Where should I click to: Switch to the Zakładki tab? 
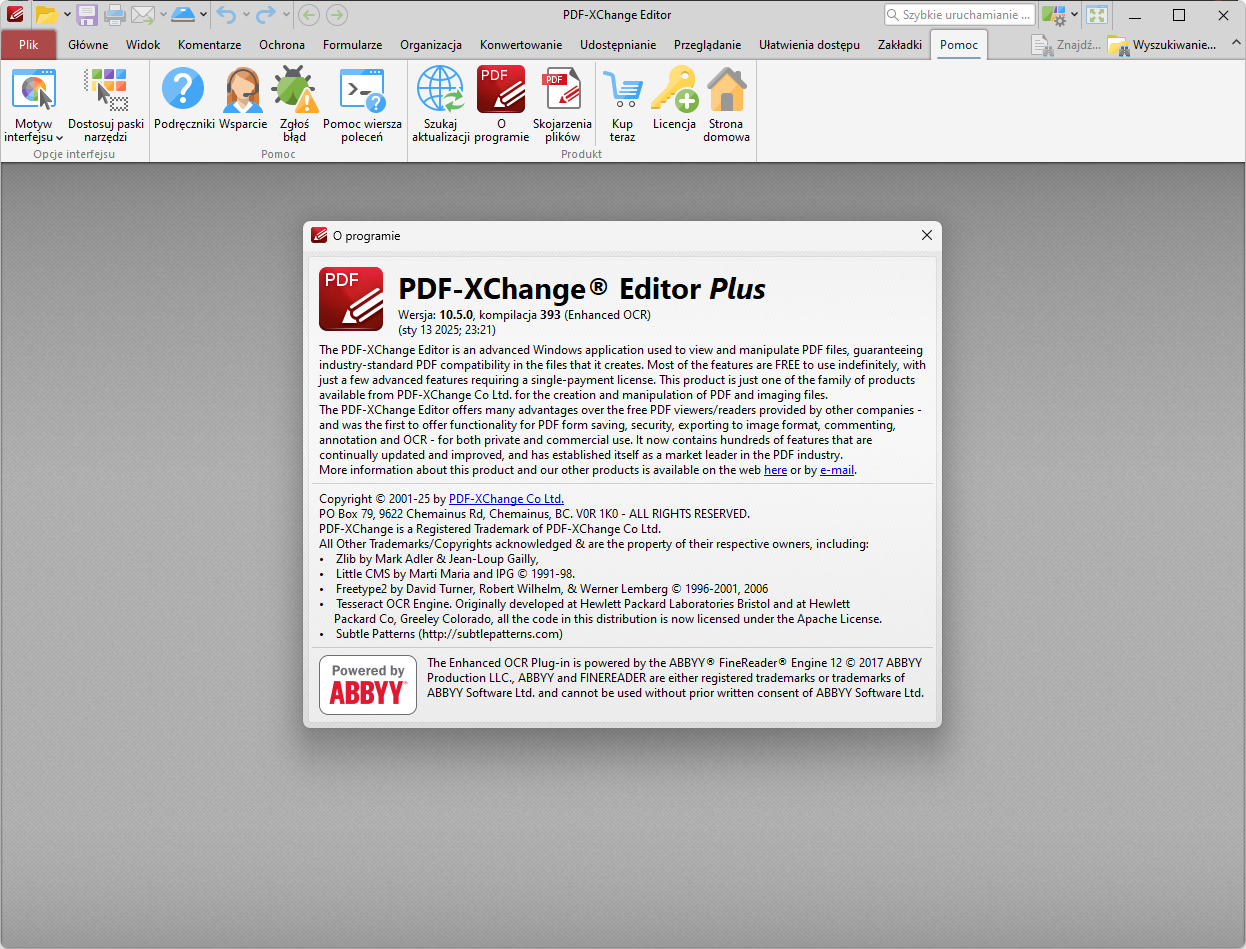[900, 45]
